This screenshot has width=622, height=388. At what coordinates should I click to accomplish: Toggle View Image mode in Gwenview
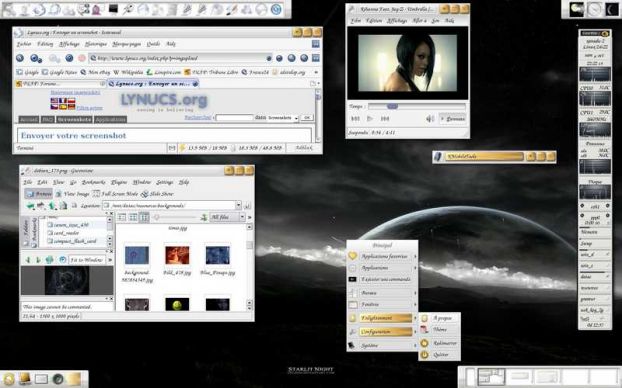(x=72, y=194)
